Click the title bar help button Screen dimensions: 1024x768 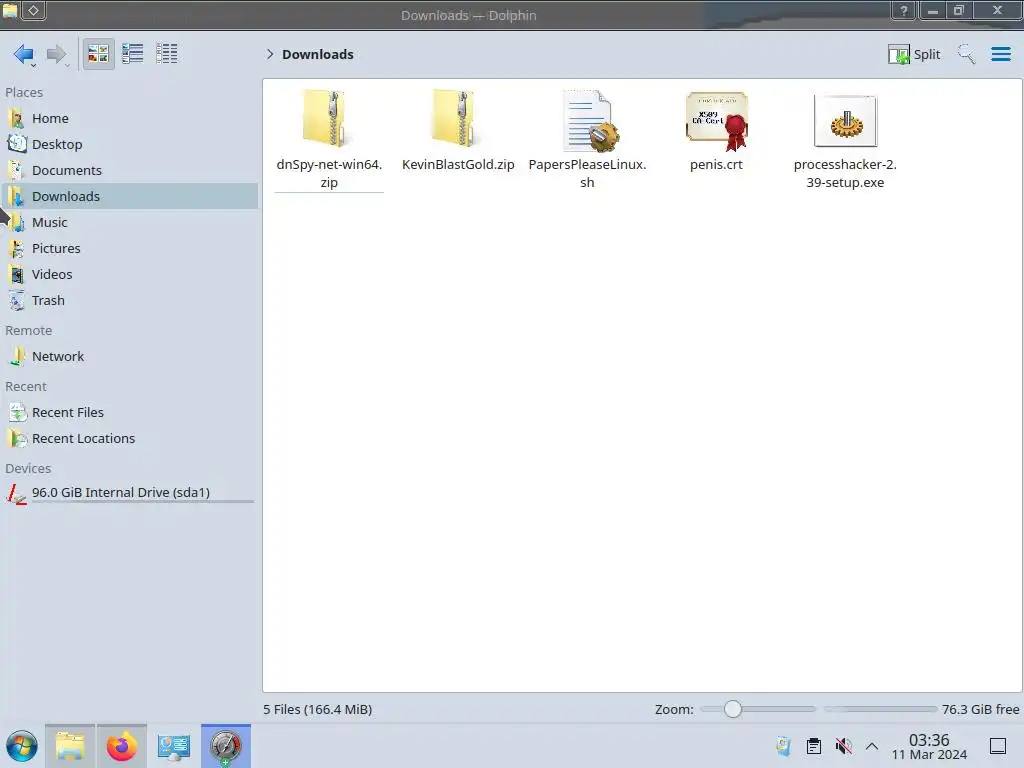click(x=904, y=10)
